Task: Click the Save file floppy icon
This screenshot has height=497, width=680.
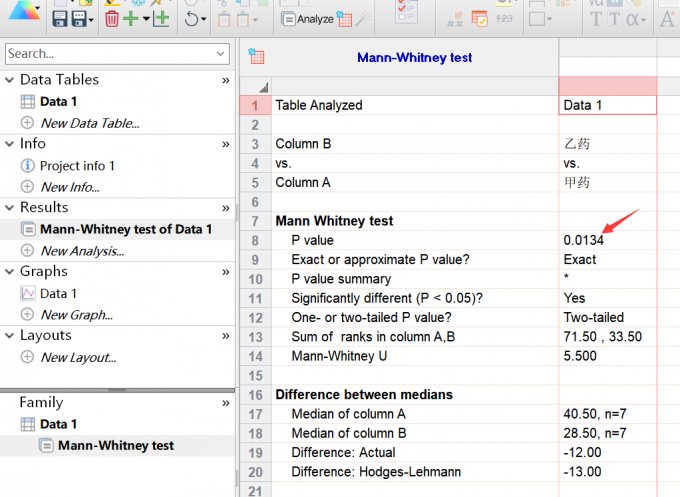Action: [60, 20]
